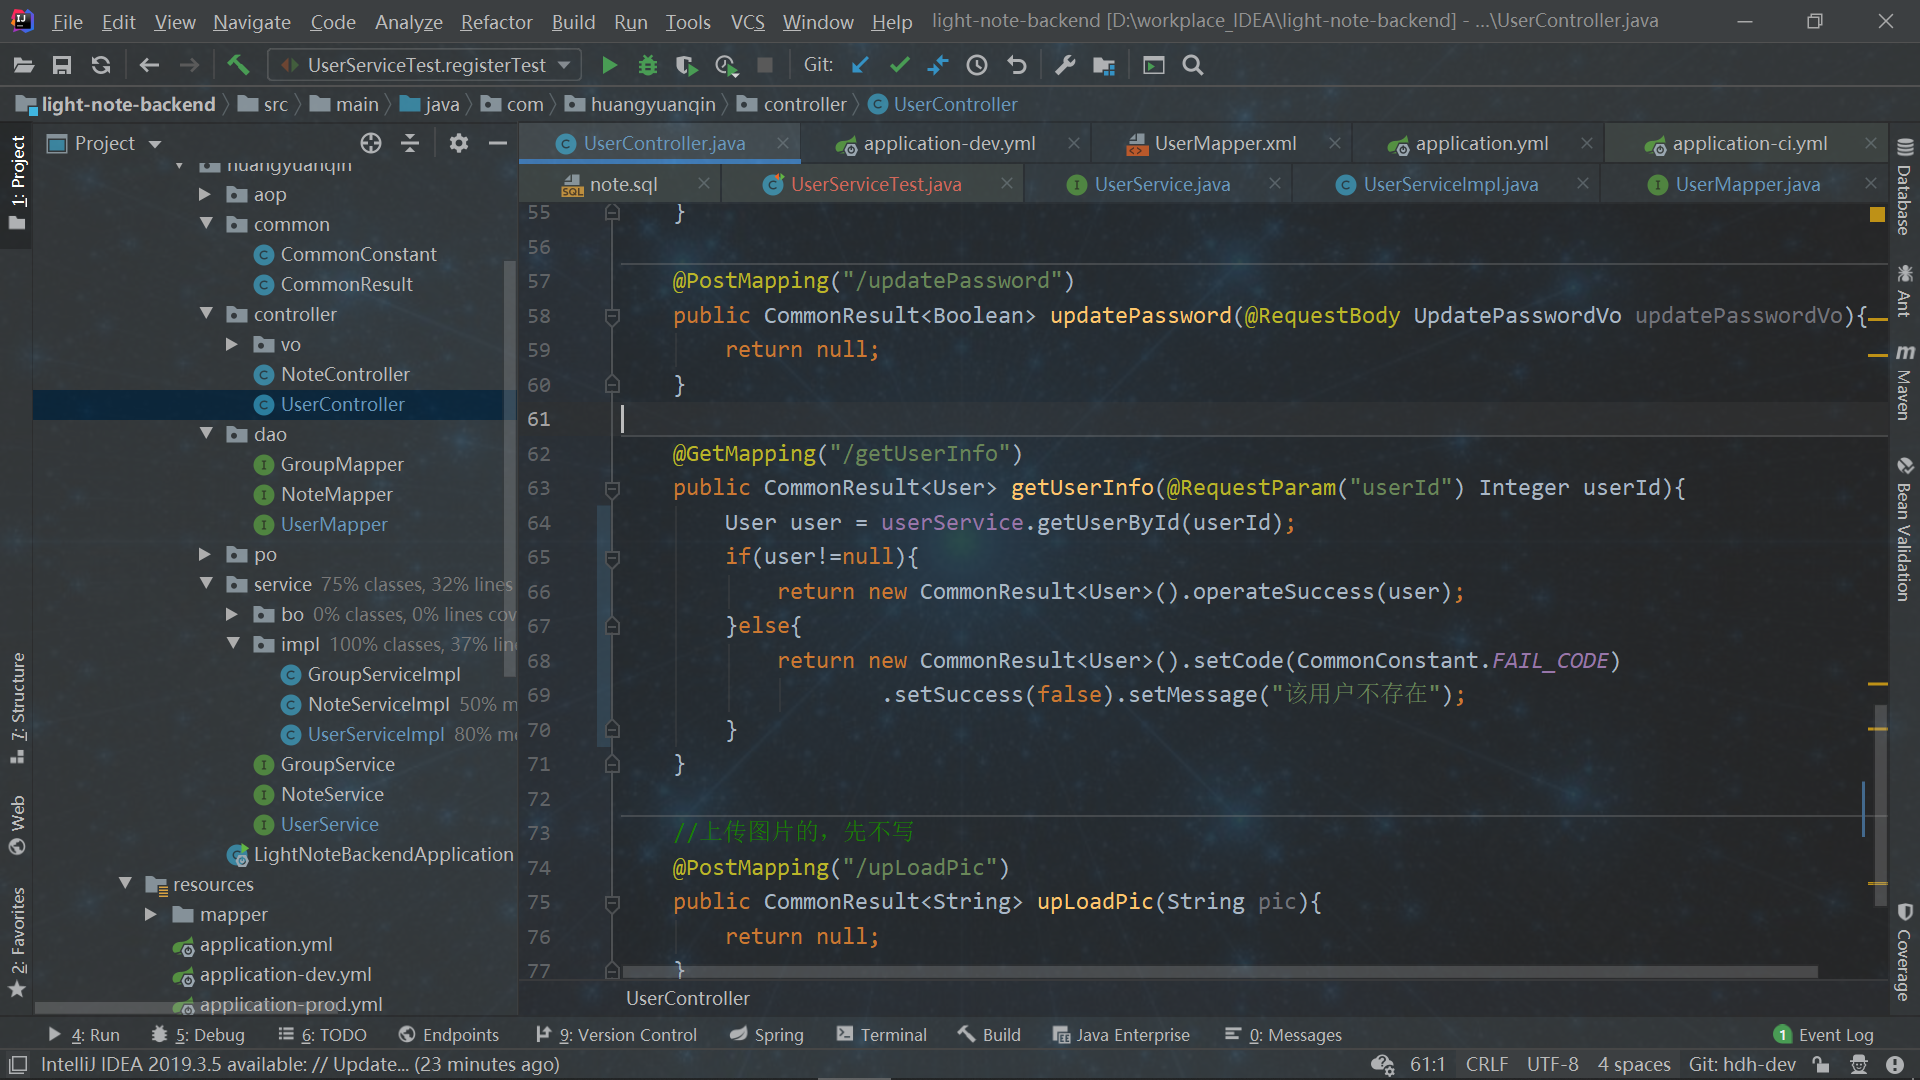Open the Event Log panel
Screen dimensions: 1920x1080
pyautogui.click(x=1824, y=1035)
